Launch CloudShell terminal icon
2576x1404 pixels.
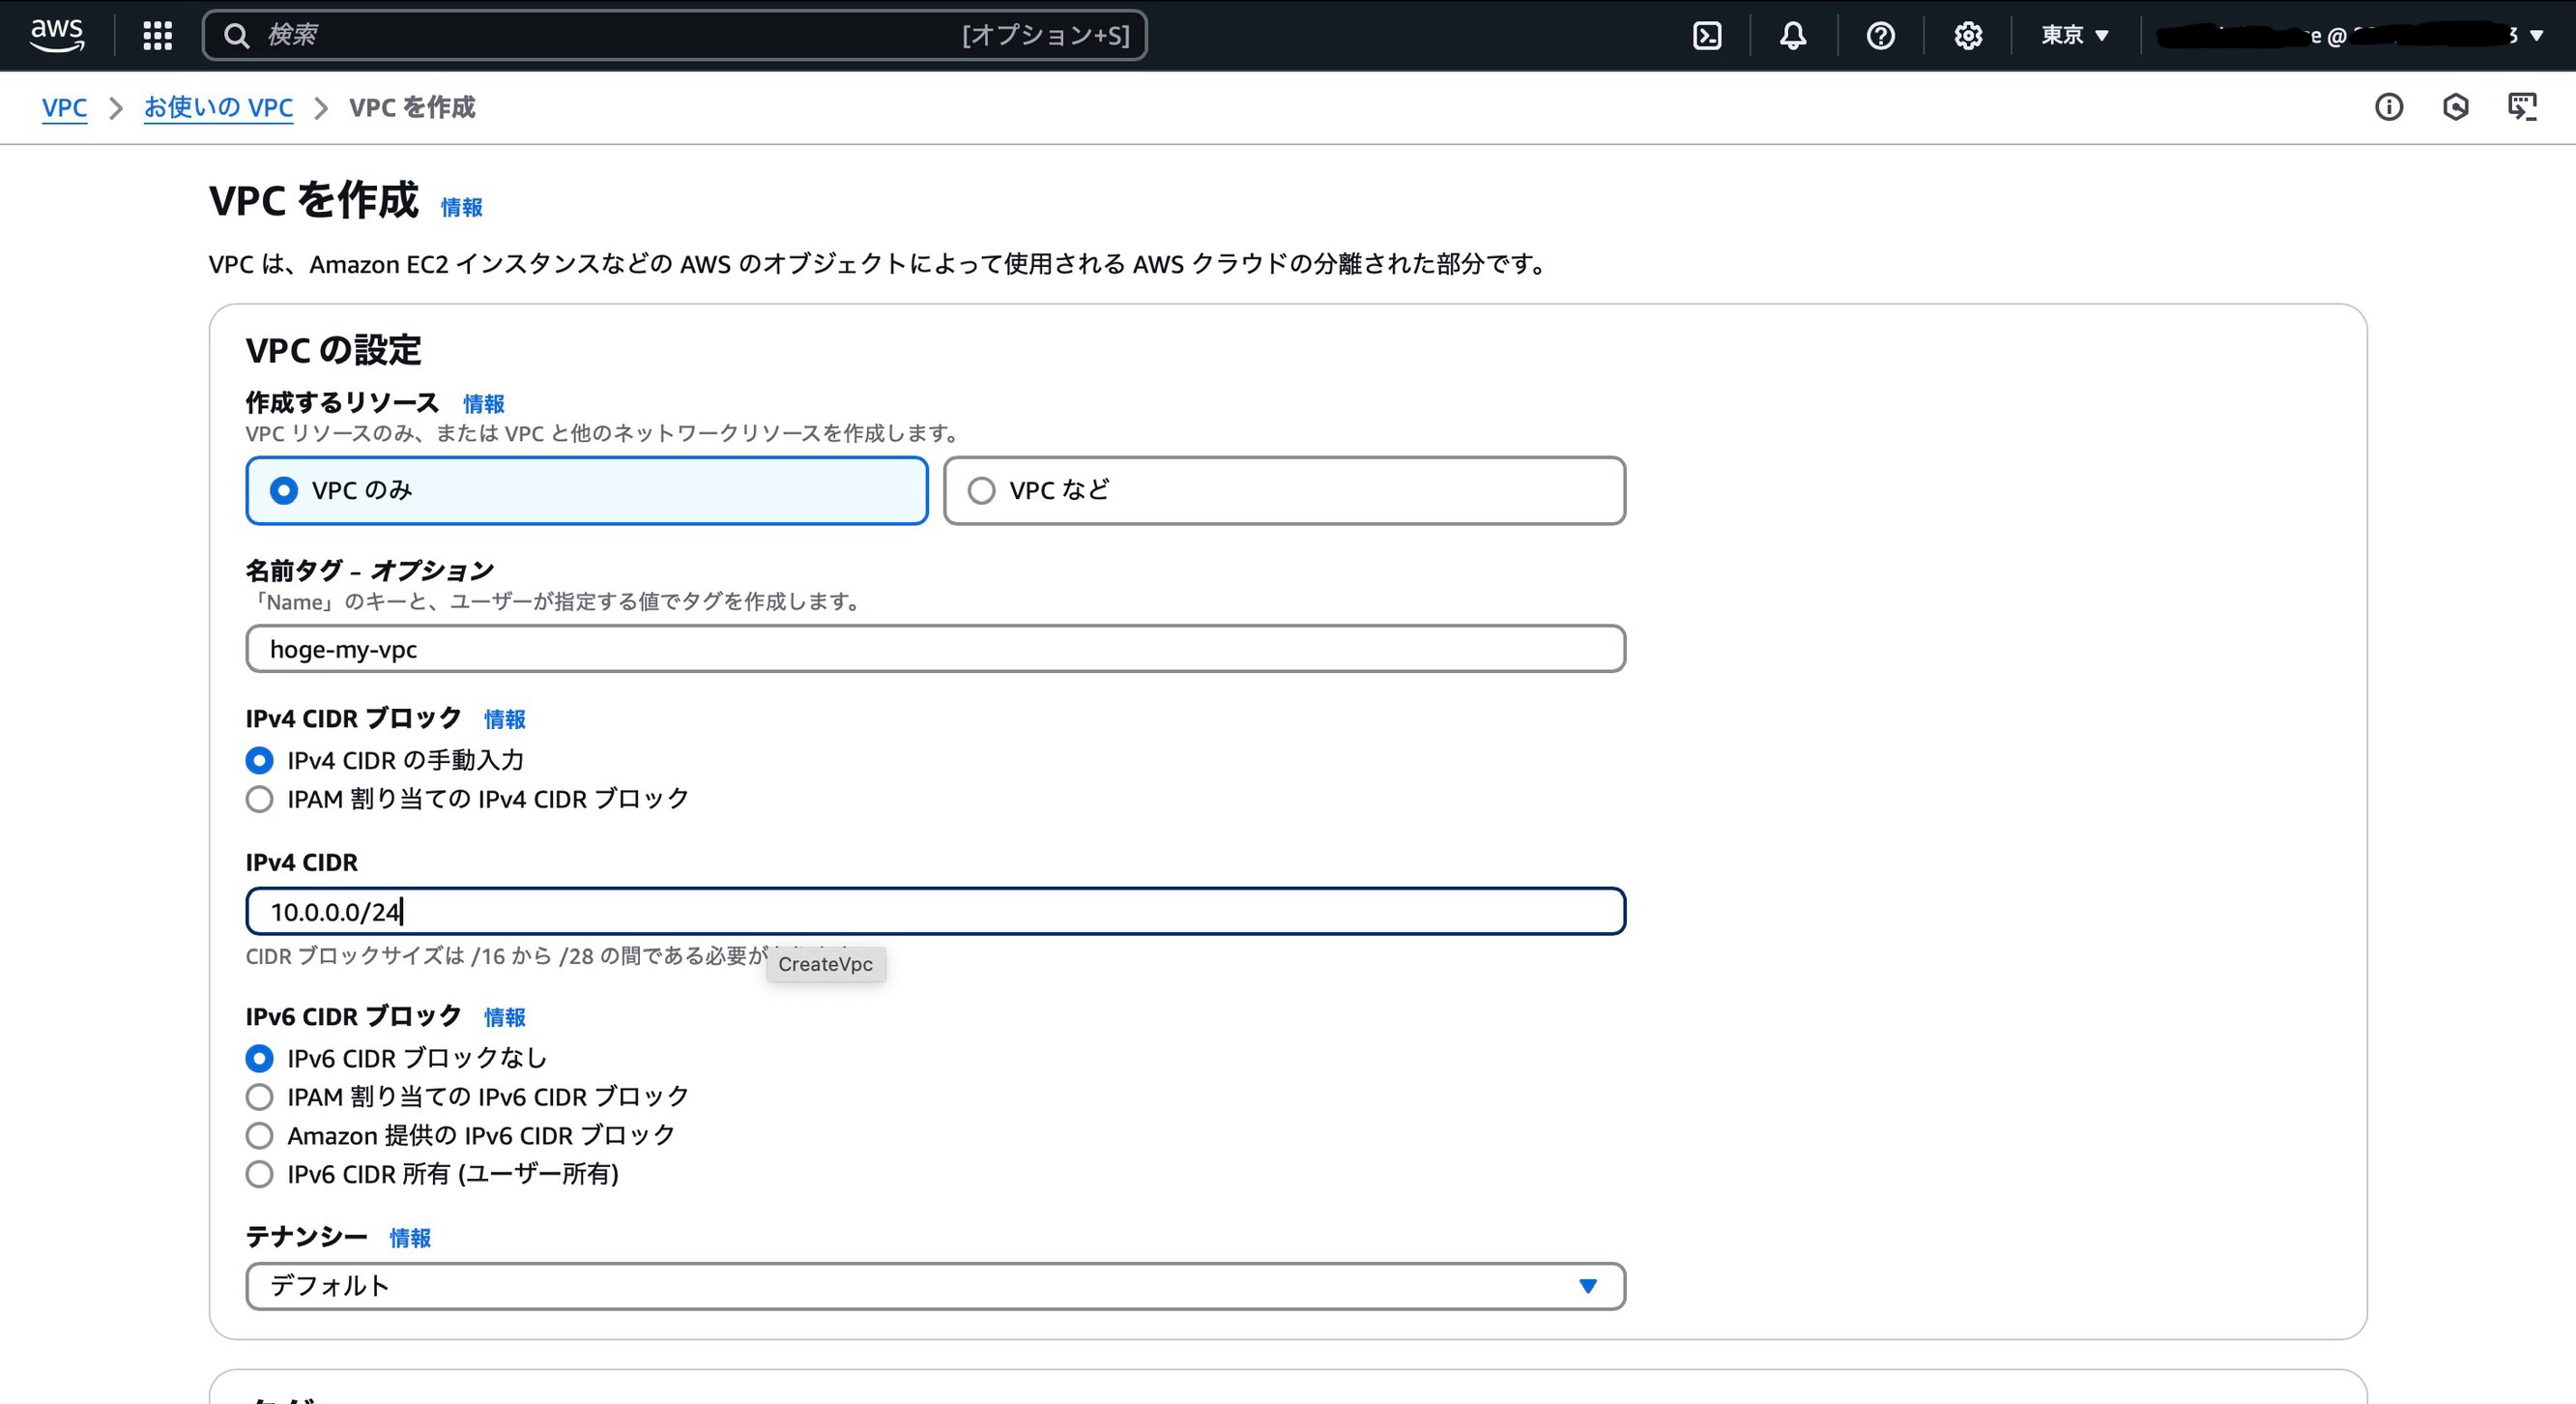click(x=1706, y=35)
